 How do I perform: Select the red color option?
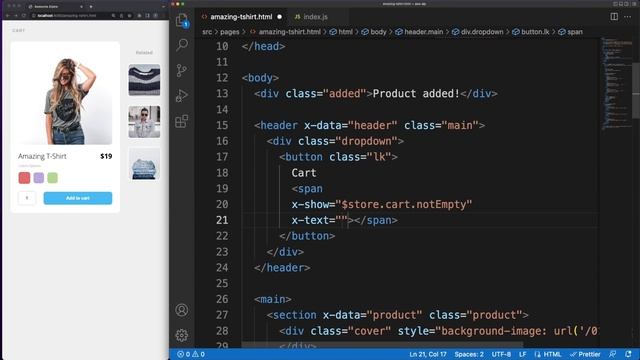(x=24, y=178)
